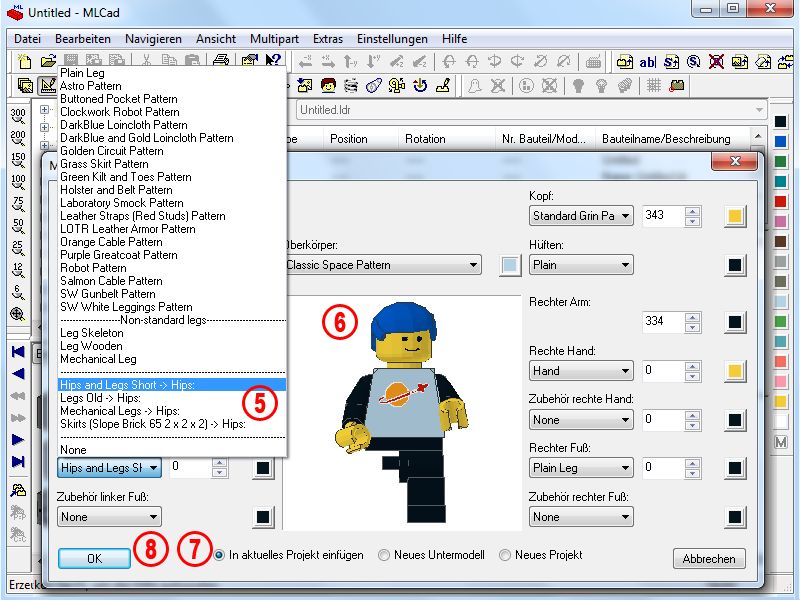Open the Einstellungen menu

[x=392, y=39]
